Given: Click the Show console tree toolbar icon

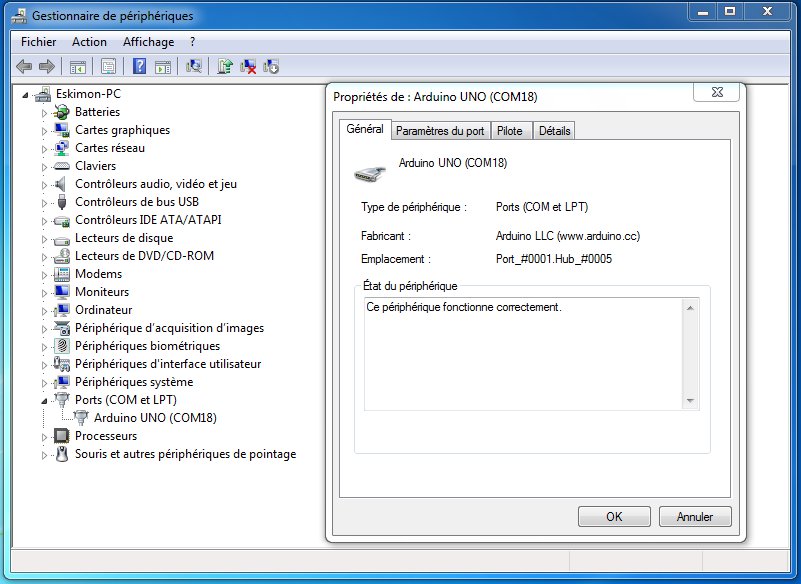Looking at the screenshot, I should point(78,66).
